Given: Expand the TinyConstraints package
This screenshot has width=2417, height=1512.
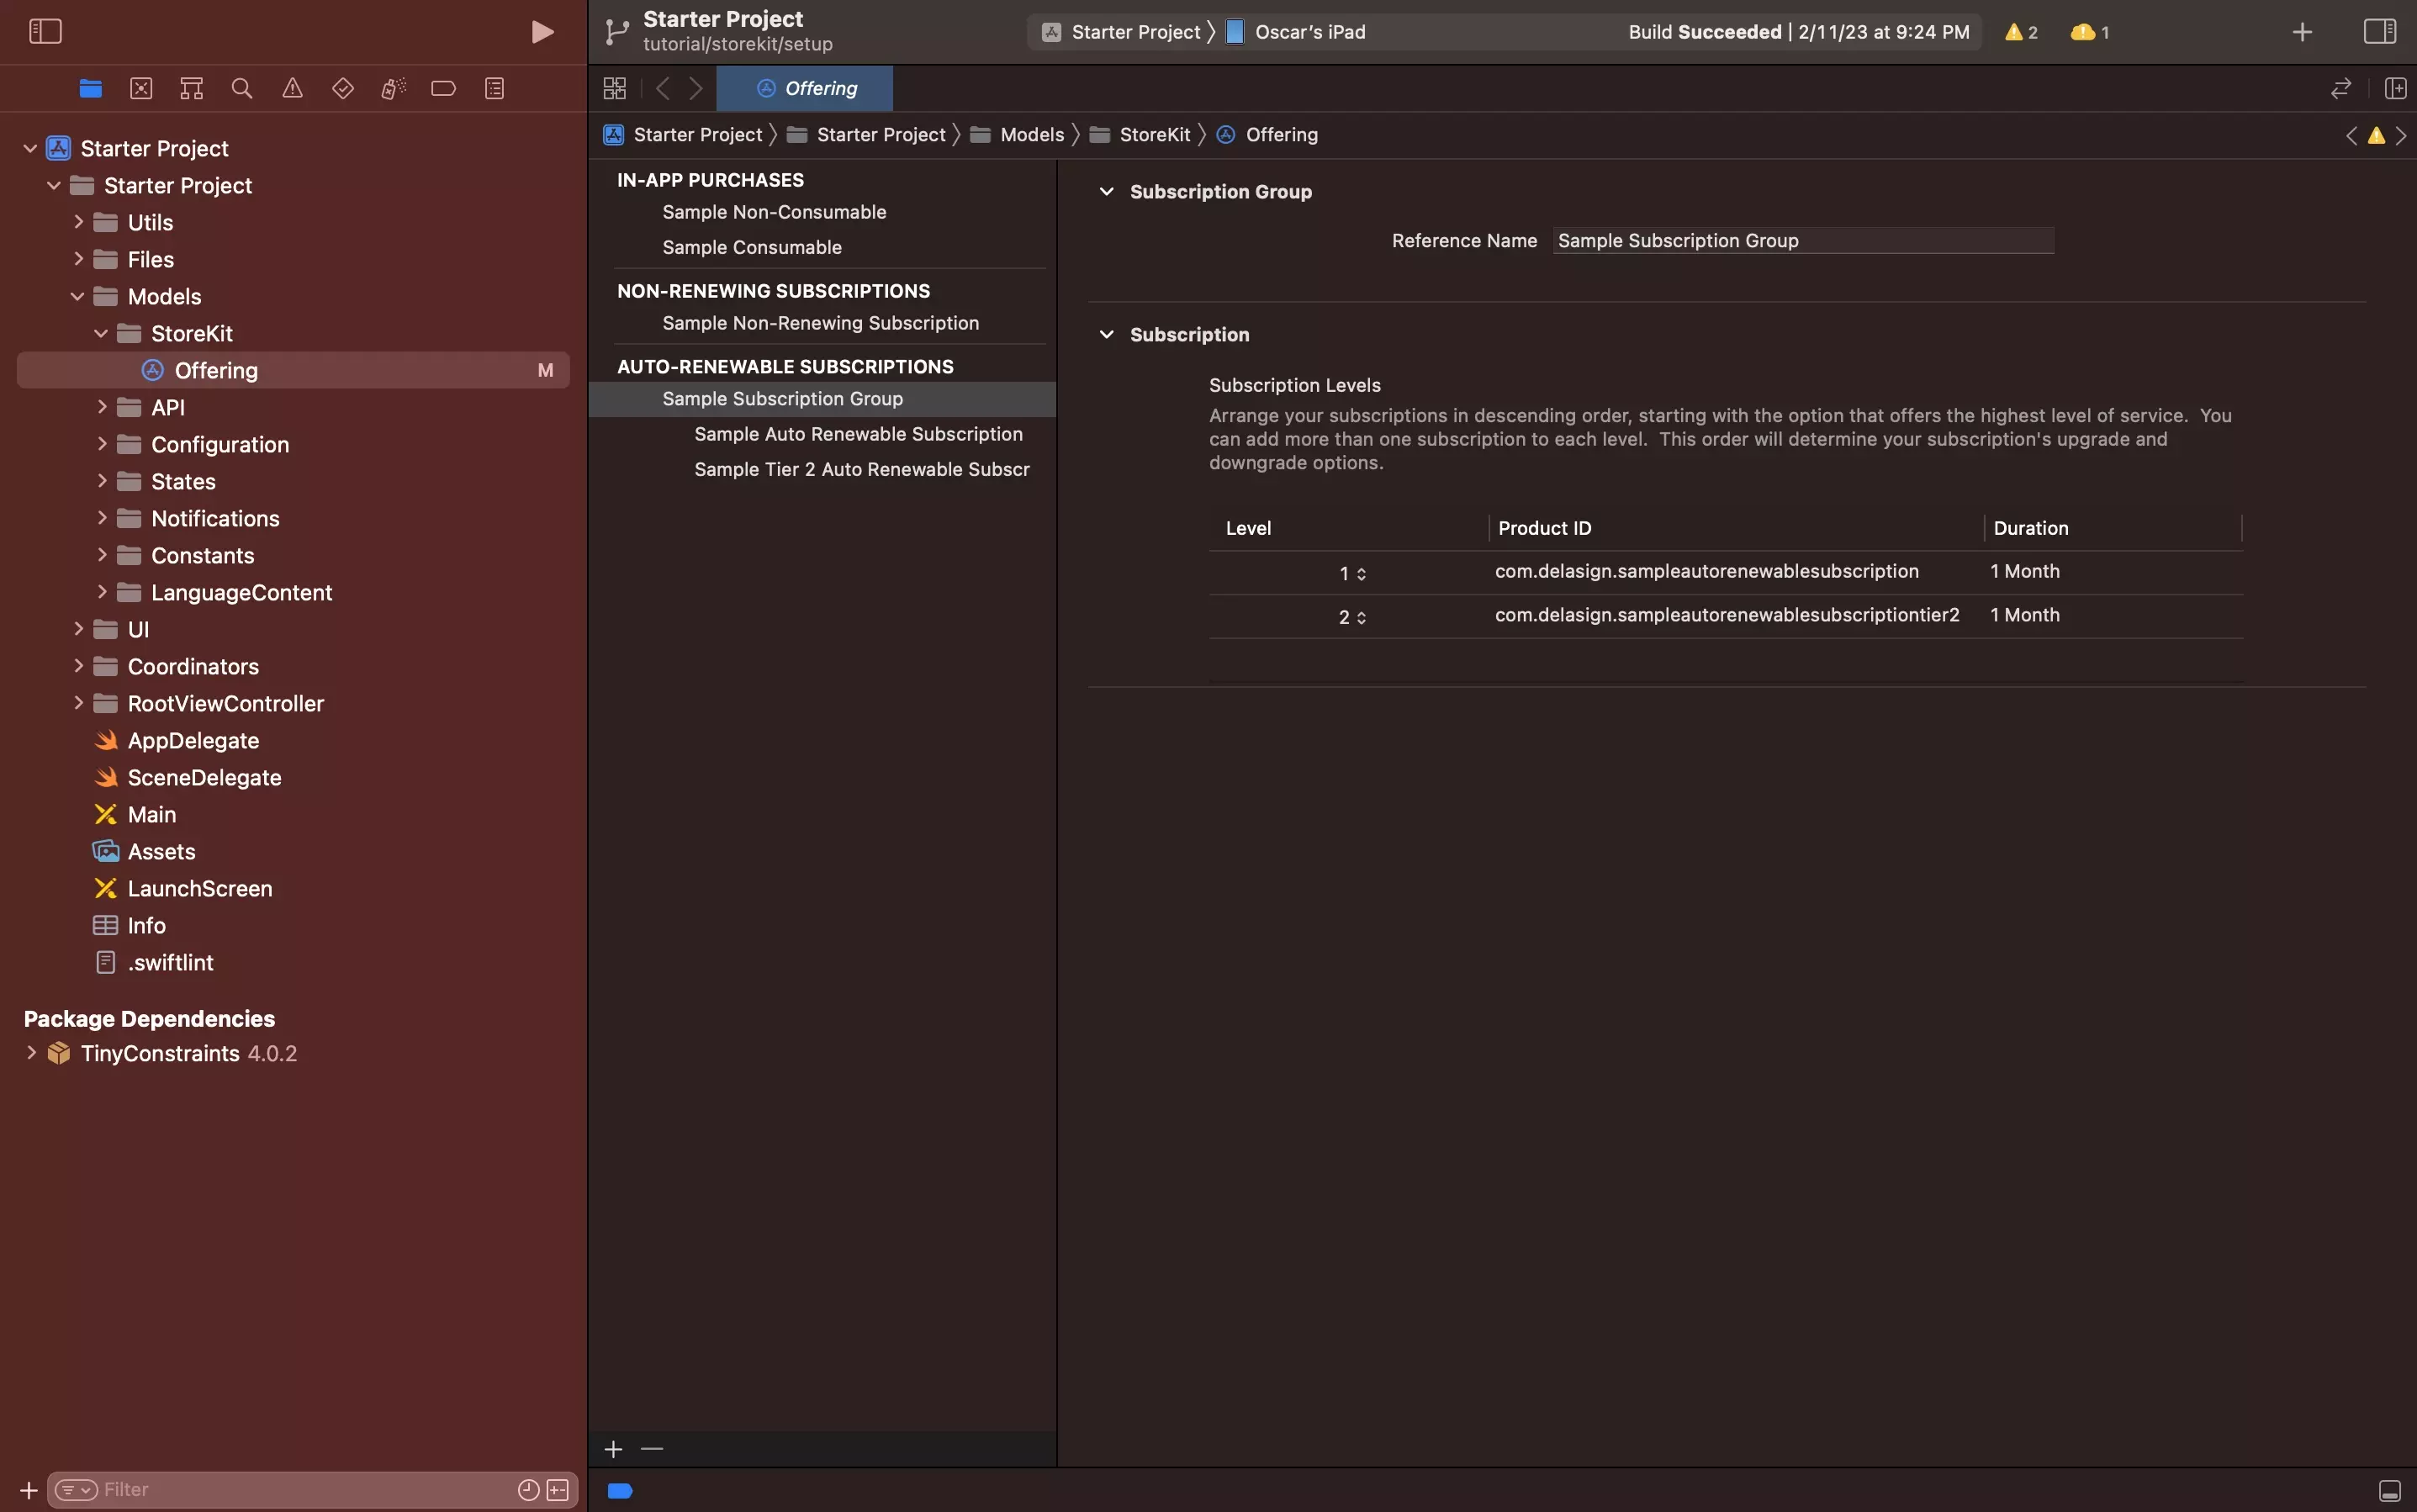Looking at the screenshot, I should point(30,1053).
